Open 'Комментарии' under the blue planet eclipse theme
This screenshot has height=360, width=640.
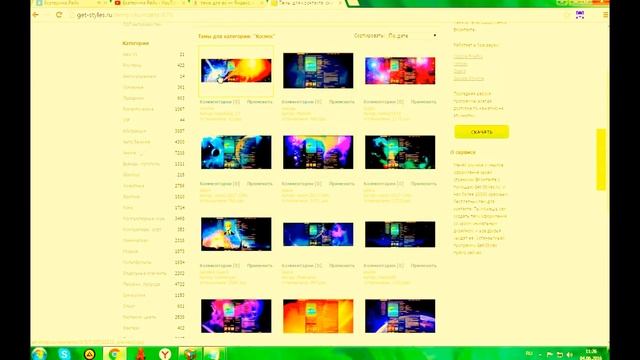[220, 184]
